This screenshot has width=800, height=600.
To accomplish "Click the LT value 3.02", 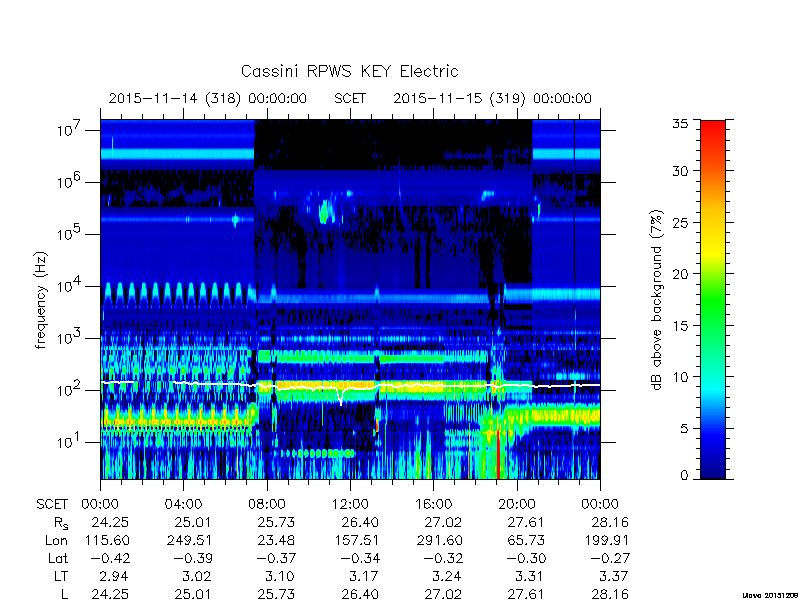I will (x=197, y=576).
